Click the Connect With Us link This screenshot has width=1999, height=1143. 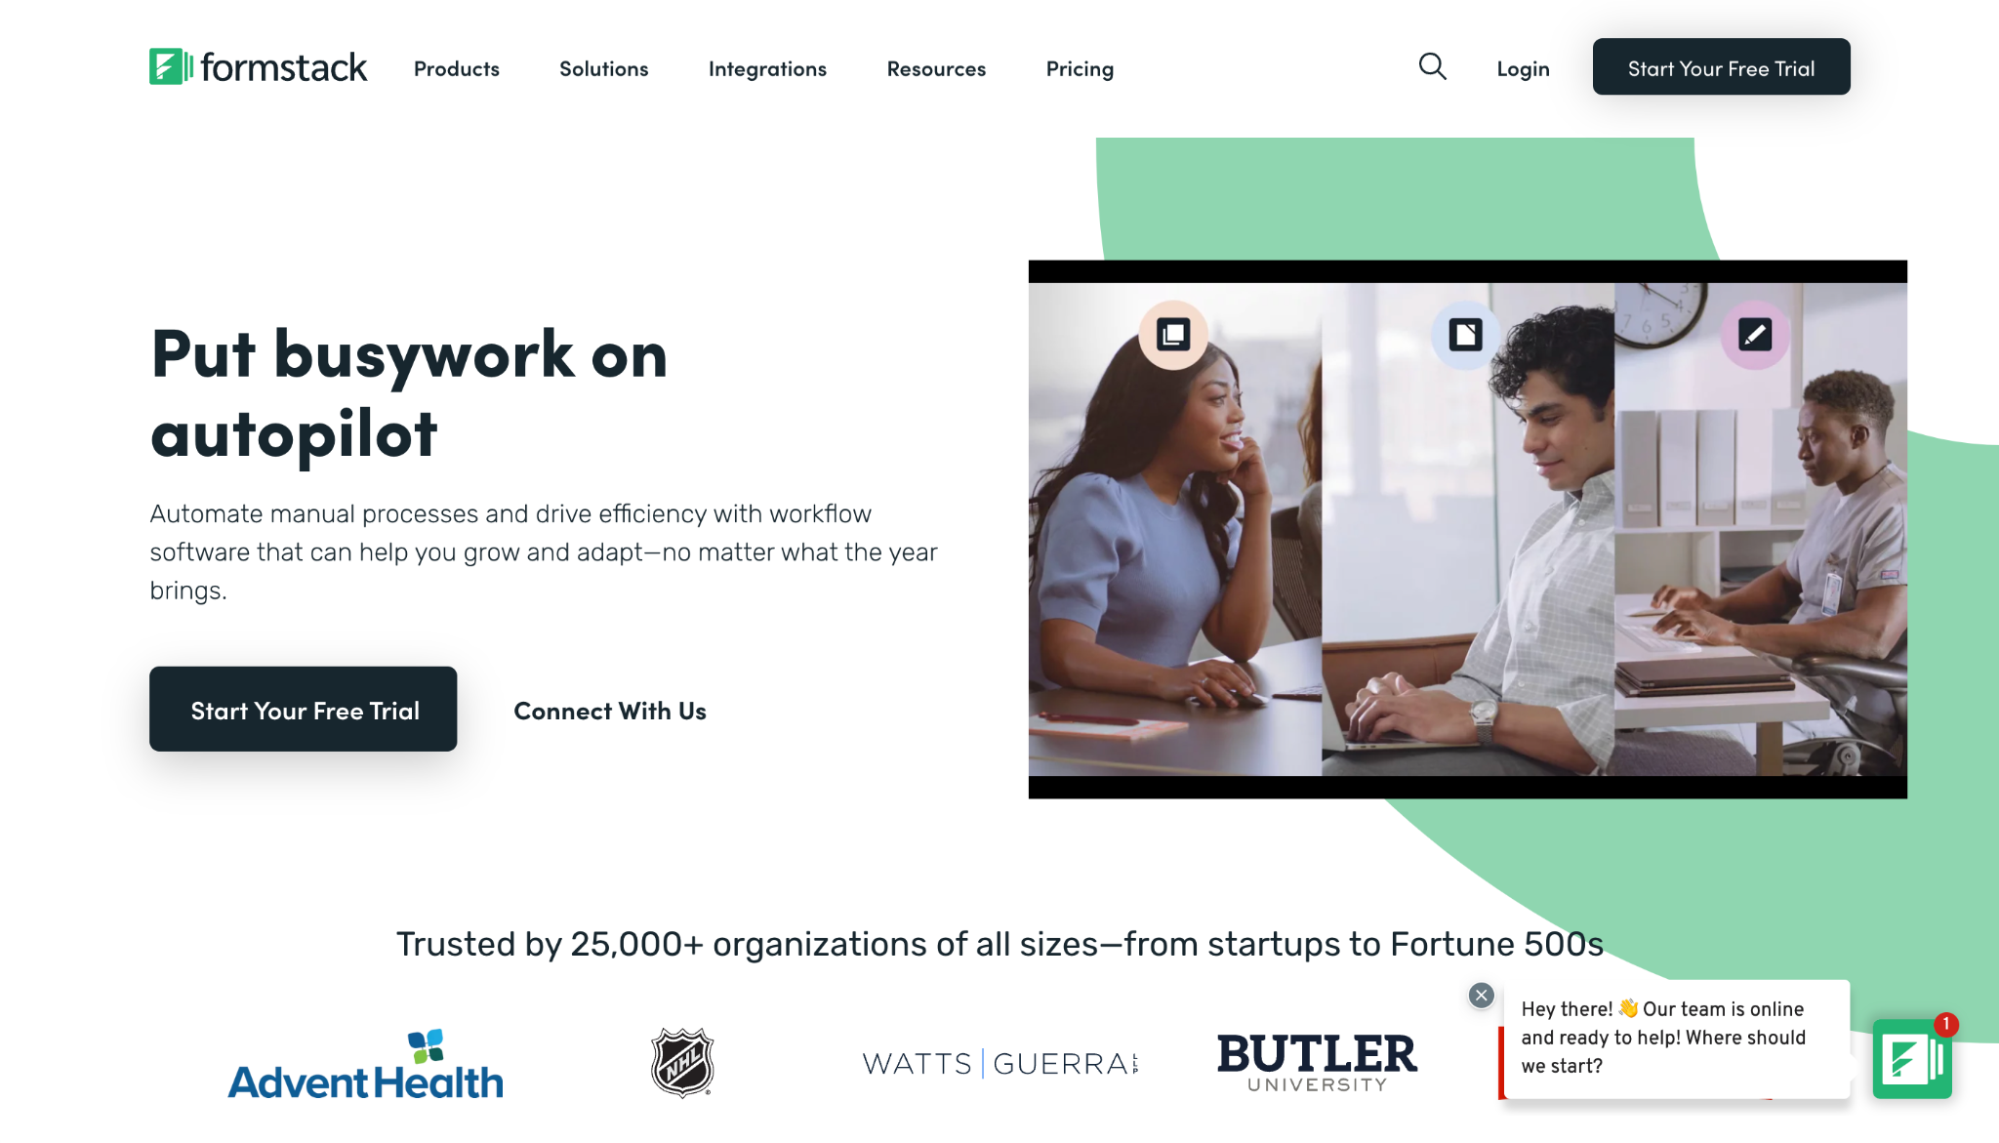pyautogui.click(x=610, y=709)
